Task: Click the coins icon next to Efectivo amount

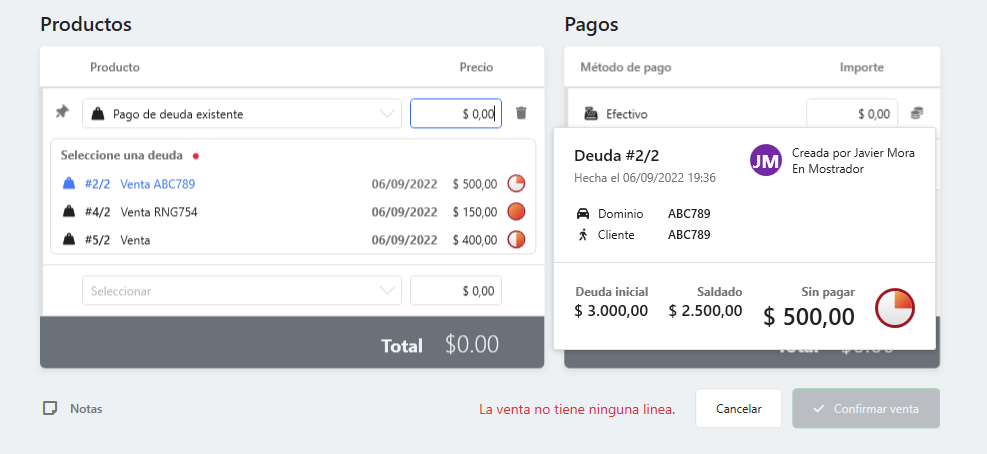Action: point(916,113)
